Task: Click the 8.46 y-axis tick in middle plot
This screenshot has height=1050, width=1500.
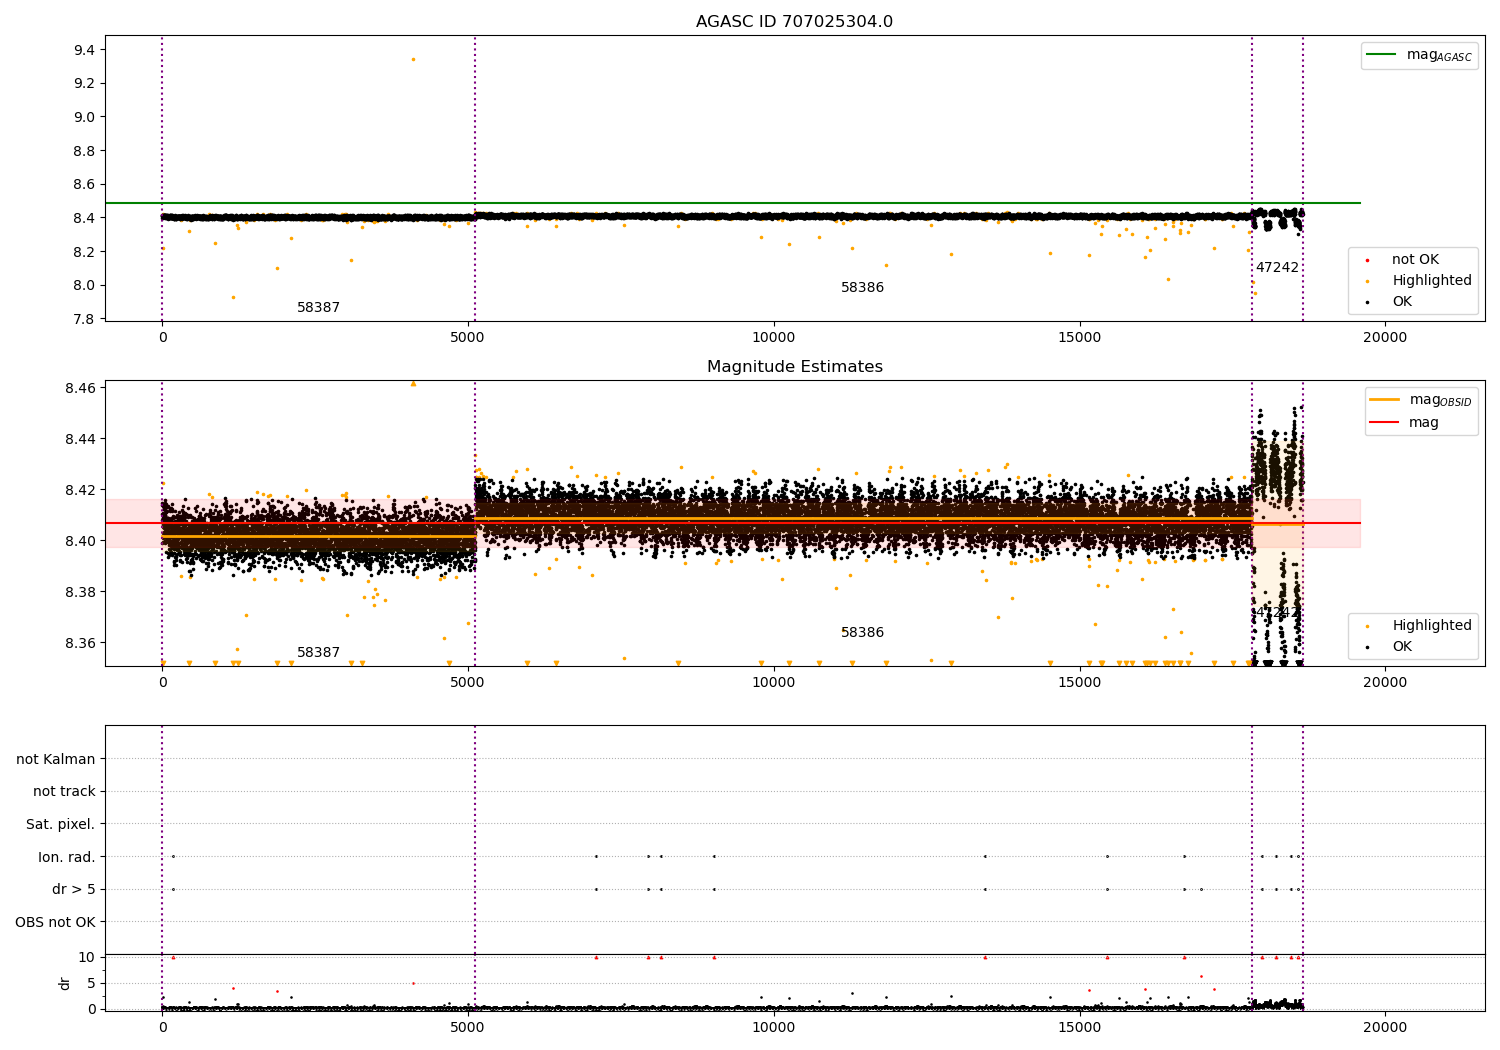Action: [80, 388]
